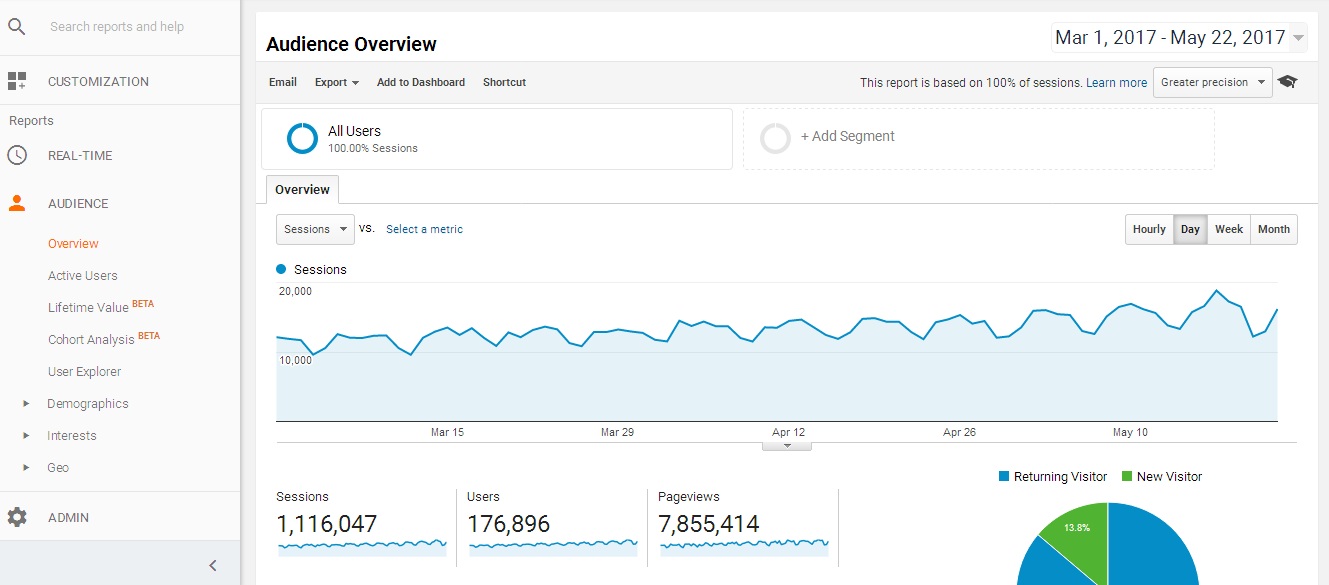Open Customization via its dashboard icon
This screenshot has height=585, width=1329.
click(x=16, y=82)
